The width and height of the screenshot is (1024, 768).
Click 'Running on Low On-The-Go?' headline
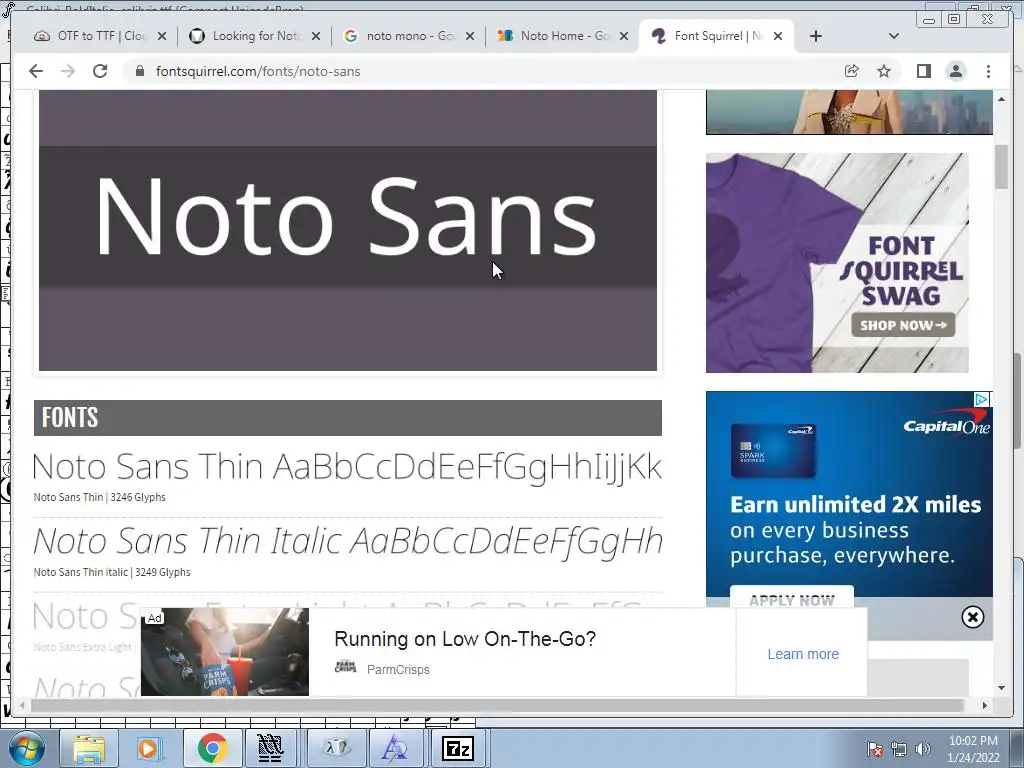pyautogui.click(x=465, y=639)
